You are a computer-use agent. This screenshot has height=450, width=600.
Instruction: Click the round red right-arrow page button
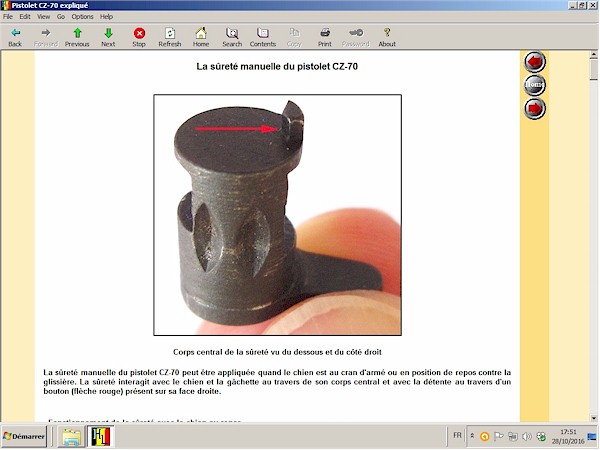coord(535,108)
